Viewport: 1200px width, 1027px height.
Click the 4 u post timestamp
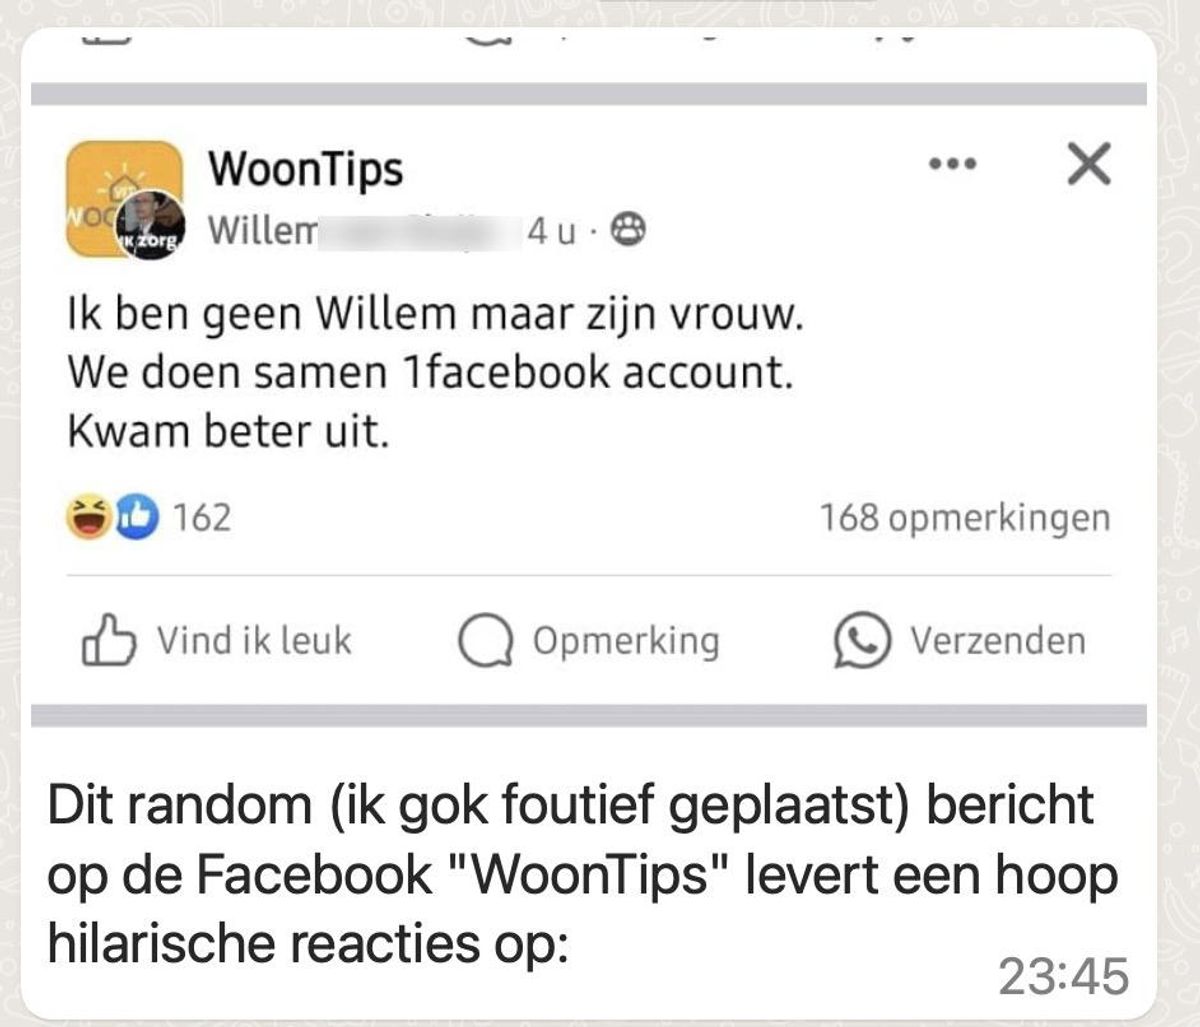552,231
